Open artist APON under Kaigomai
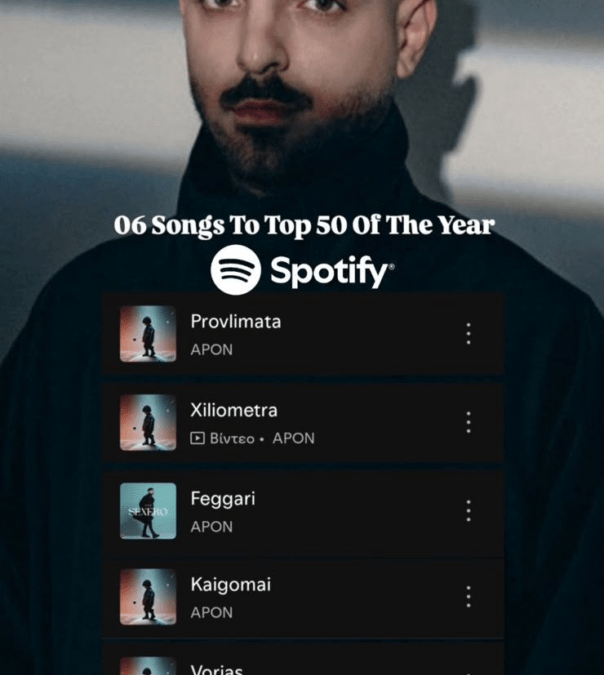 (x=211, y=613)
